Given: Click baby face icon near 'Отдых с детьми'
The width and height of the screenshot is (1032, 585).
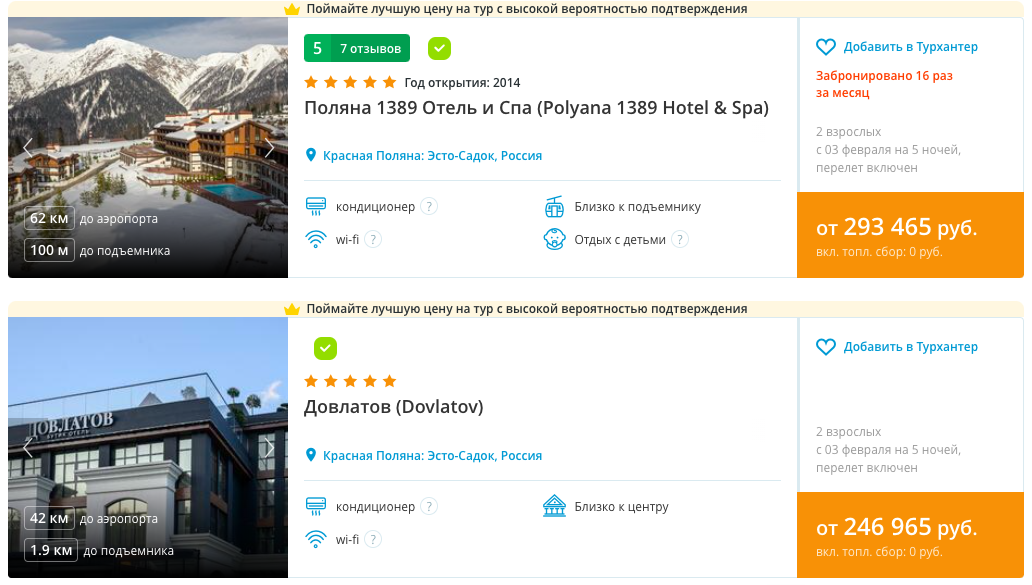Looking at the screenshot, I should 554,240.
